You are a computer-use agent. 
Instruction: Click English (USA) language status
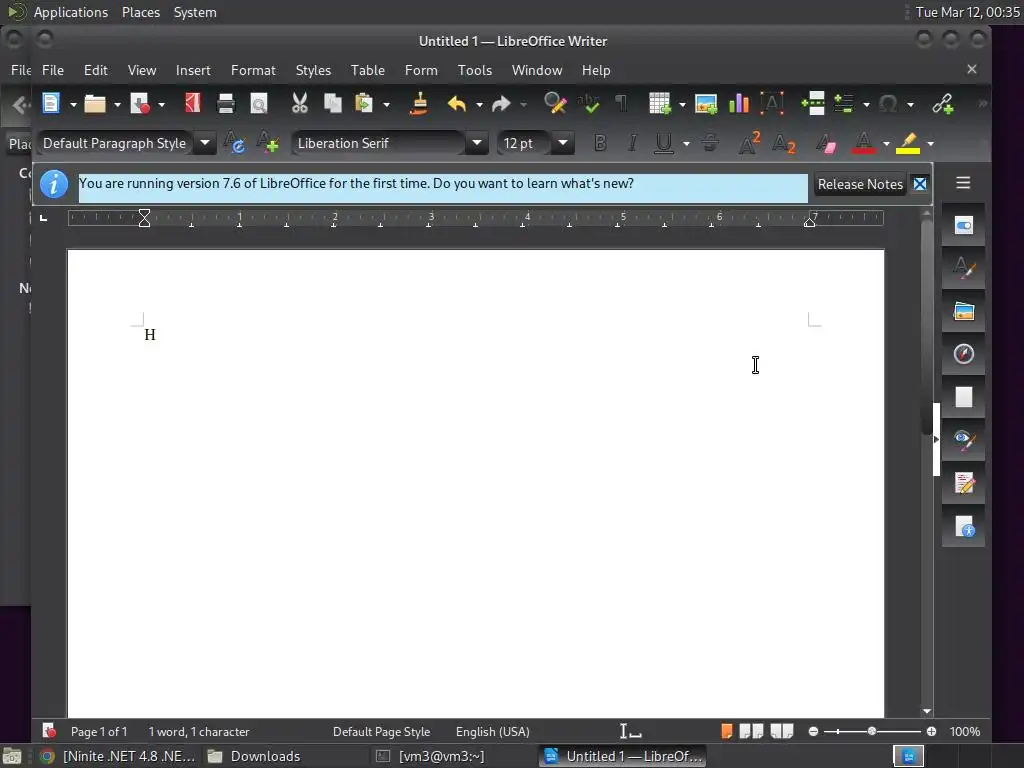point(492,731)
